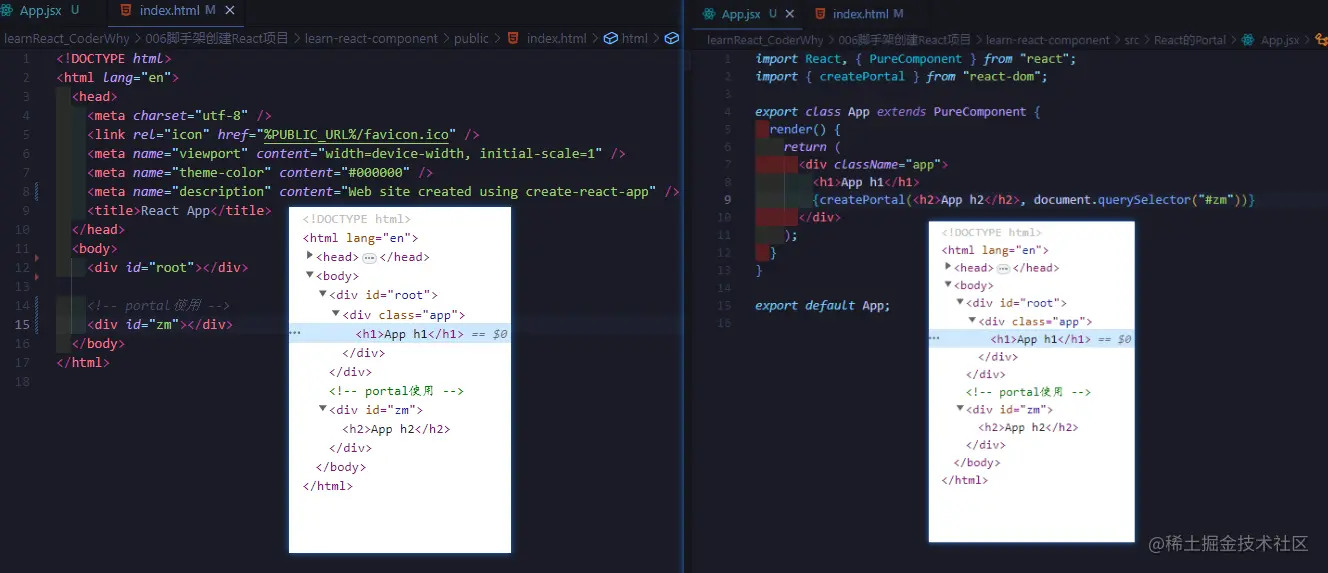Click export default App line

pyautogui.click(x=822, y=305)
